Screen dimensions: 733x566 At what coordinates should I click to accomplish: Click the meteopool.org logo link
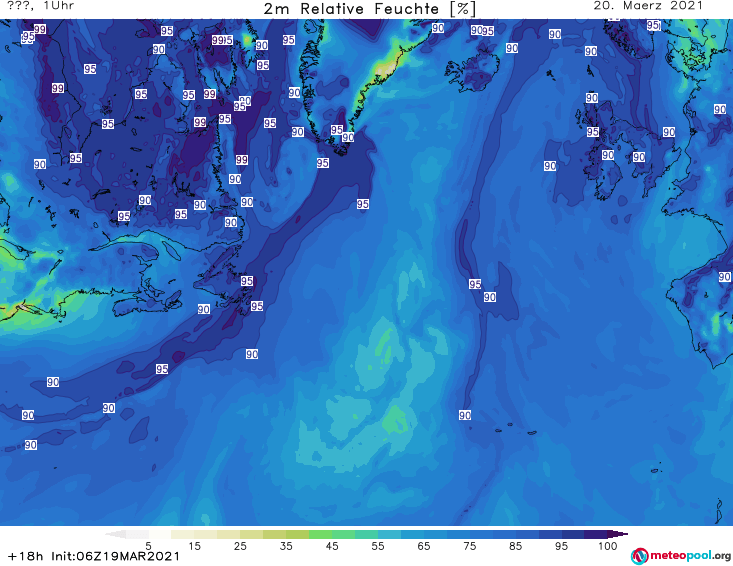pos(681,556)
